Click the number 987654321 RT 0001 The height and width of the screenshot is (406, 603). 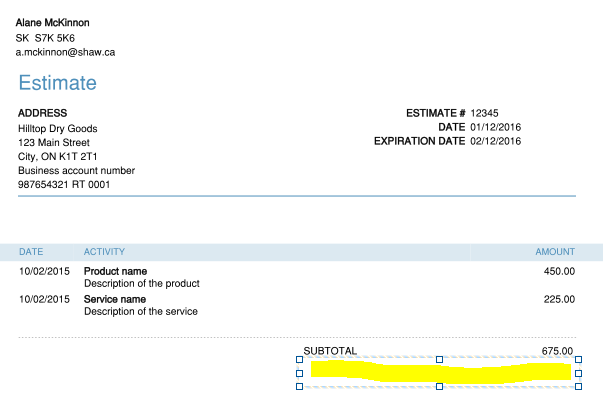pyautogui.click(x=64, y=185)
